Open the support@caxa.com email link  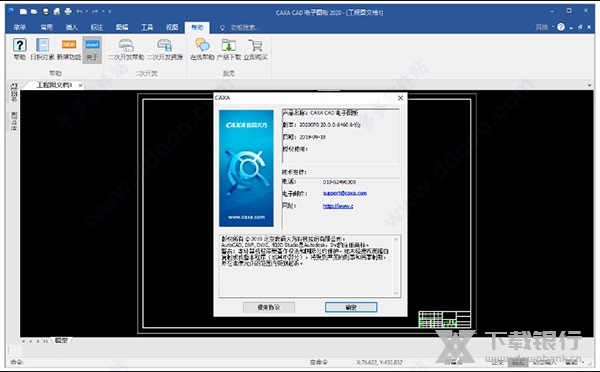coord(345,193)
